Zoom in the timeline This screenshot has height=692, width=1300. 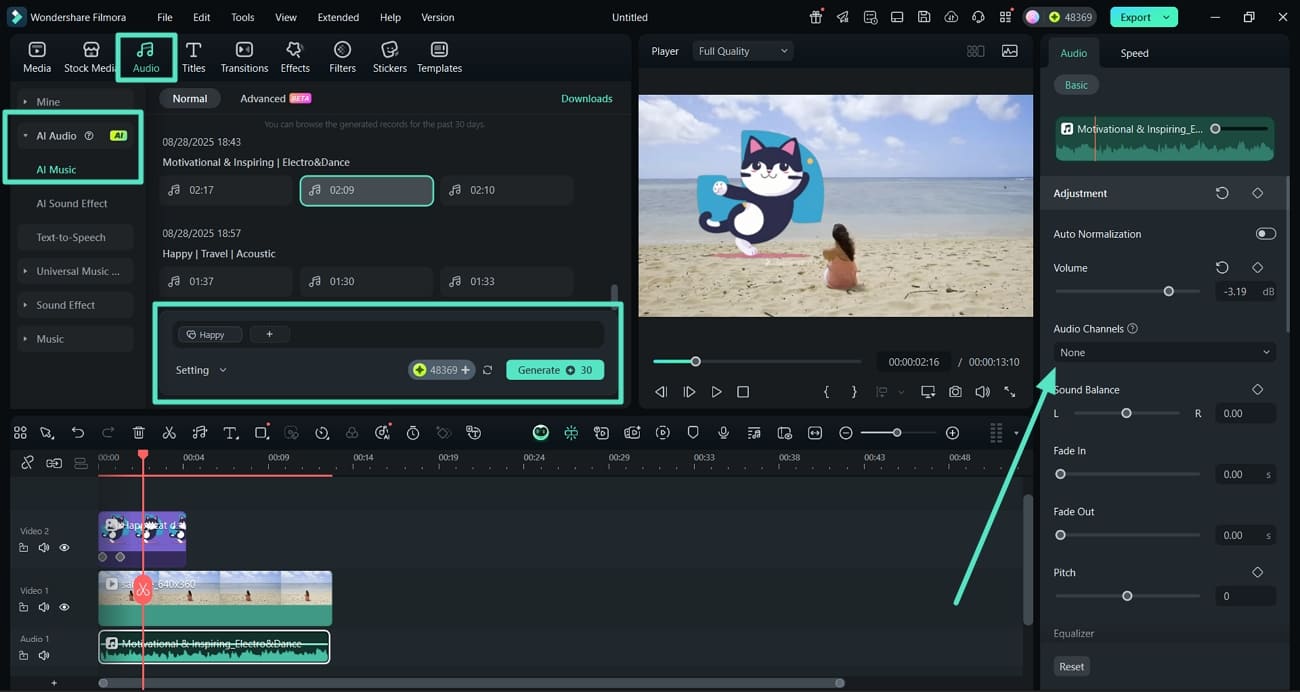[x=952, y=432]
